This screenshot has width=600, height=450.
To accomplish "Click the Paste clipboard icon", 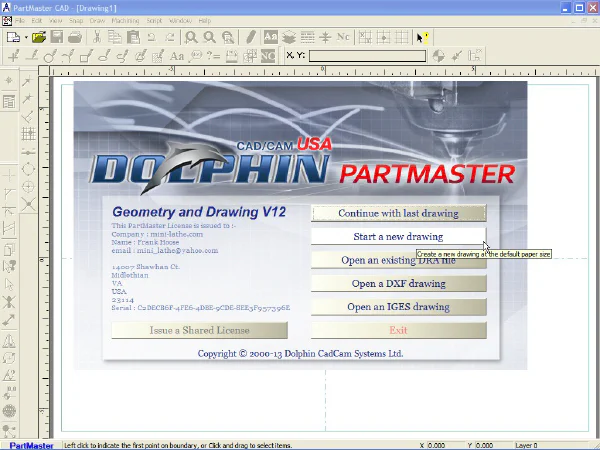I will [x=133, y=37].
